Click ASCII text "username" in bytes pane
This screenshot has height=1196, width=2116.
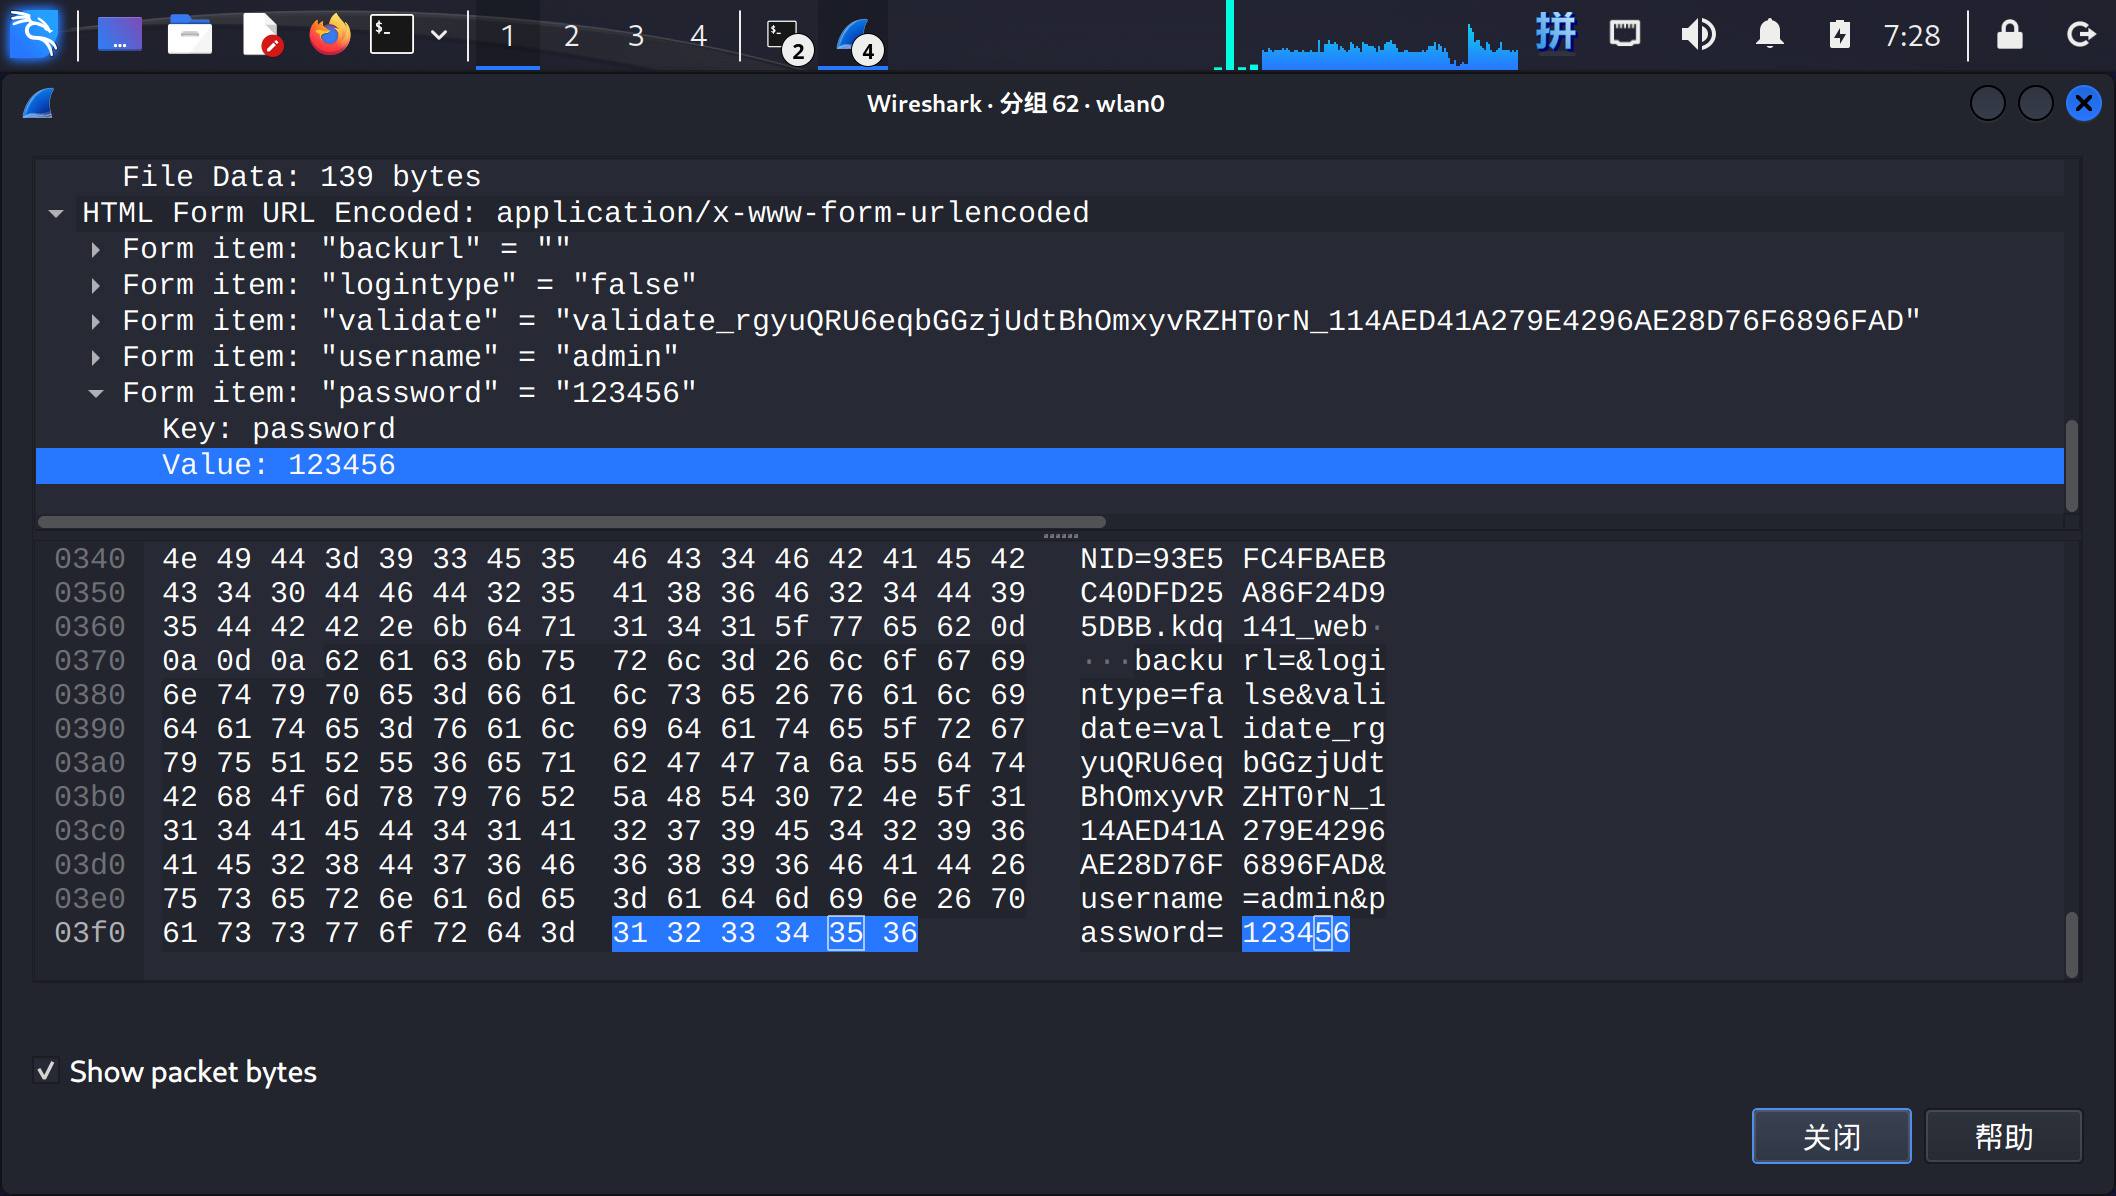[1152, 899]
